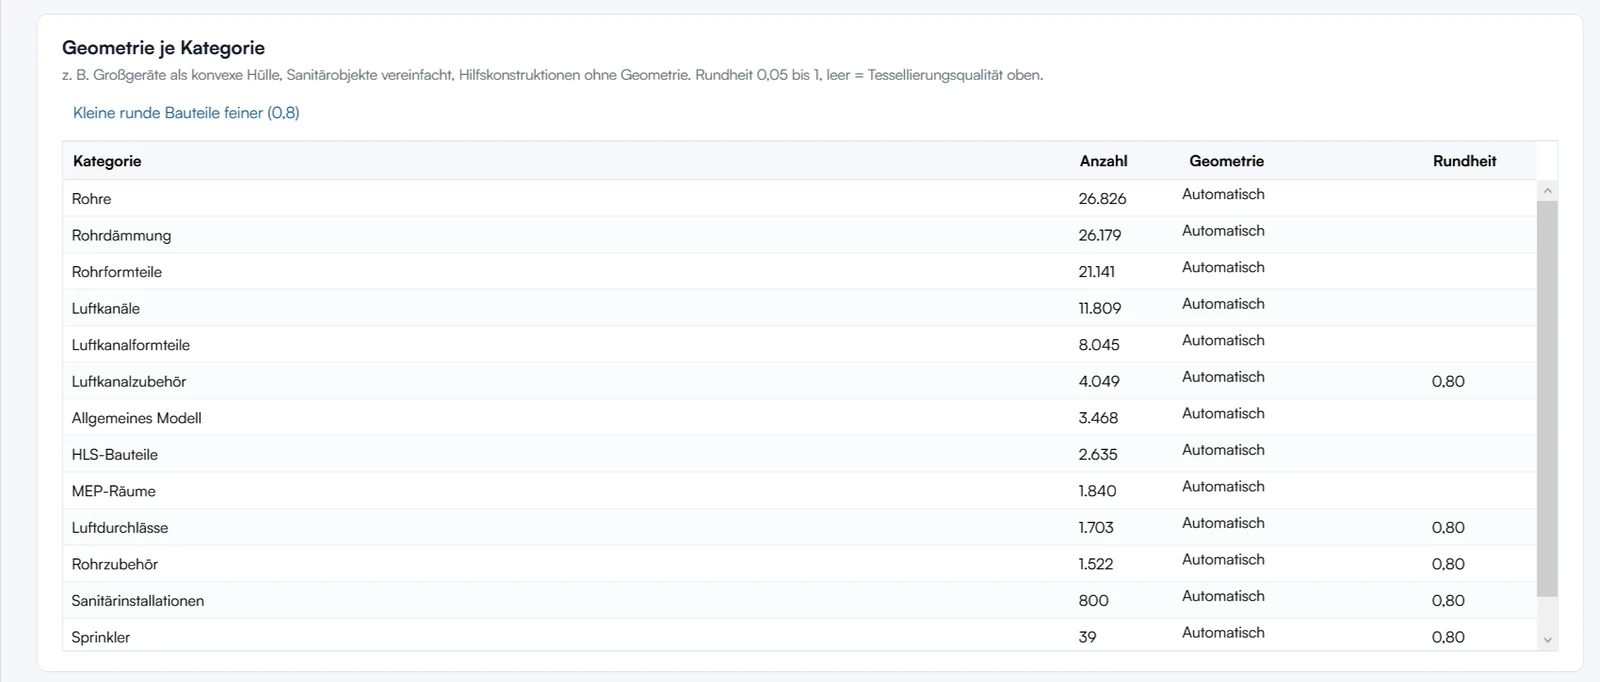1600x682 pixels.
Task: Click the table's vertical scrollbar thumb
Action: click(1547, 398)
